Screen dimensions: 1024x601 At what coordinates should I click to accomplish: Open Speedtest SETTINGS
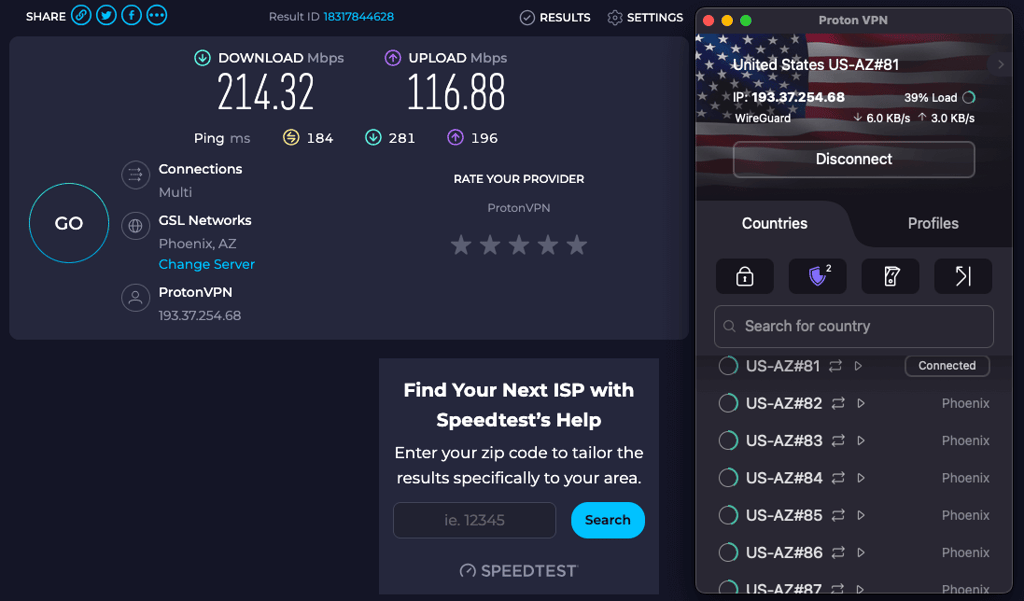click(645, 18)
